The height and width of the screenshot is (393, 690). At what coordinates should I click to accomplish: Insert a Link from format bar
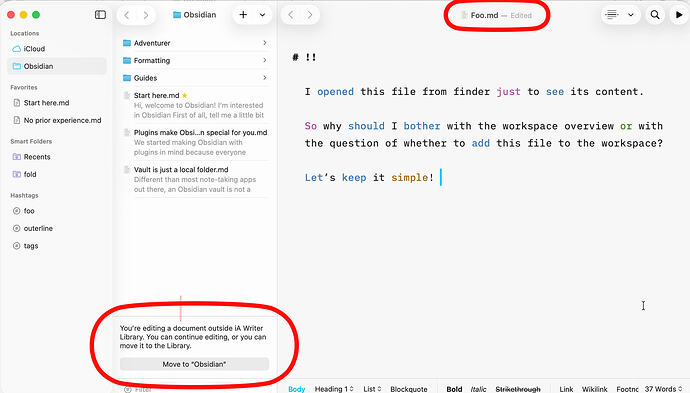566,389
